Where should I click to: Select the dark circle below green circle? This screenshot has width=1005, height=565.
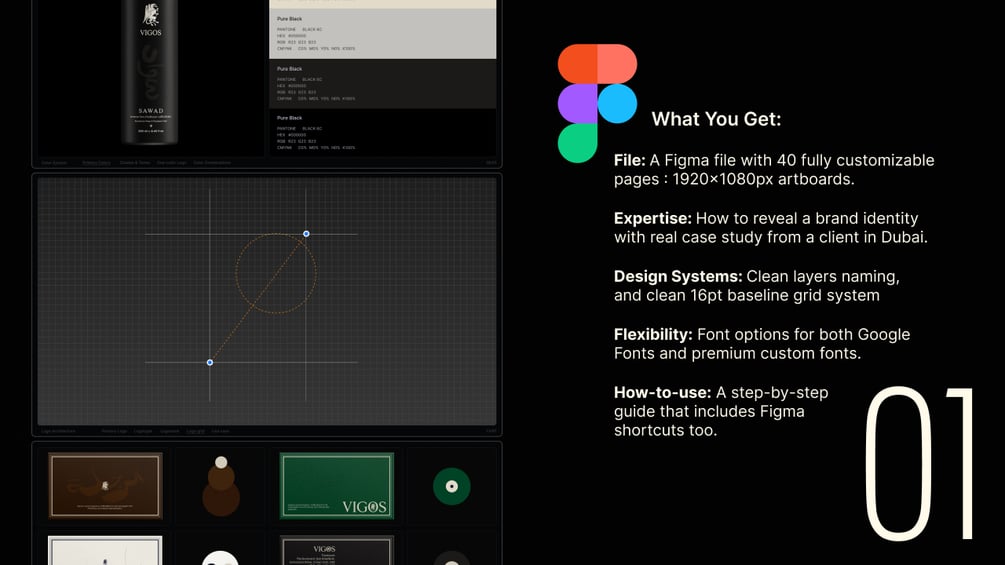point(452,557)
